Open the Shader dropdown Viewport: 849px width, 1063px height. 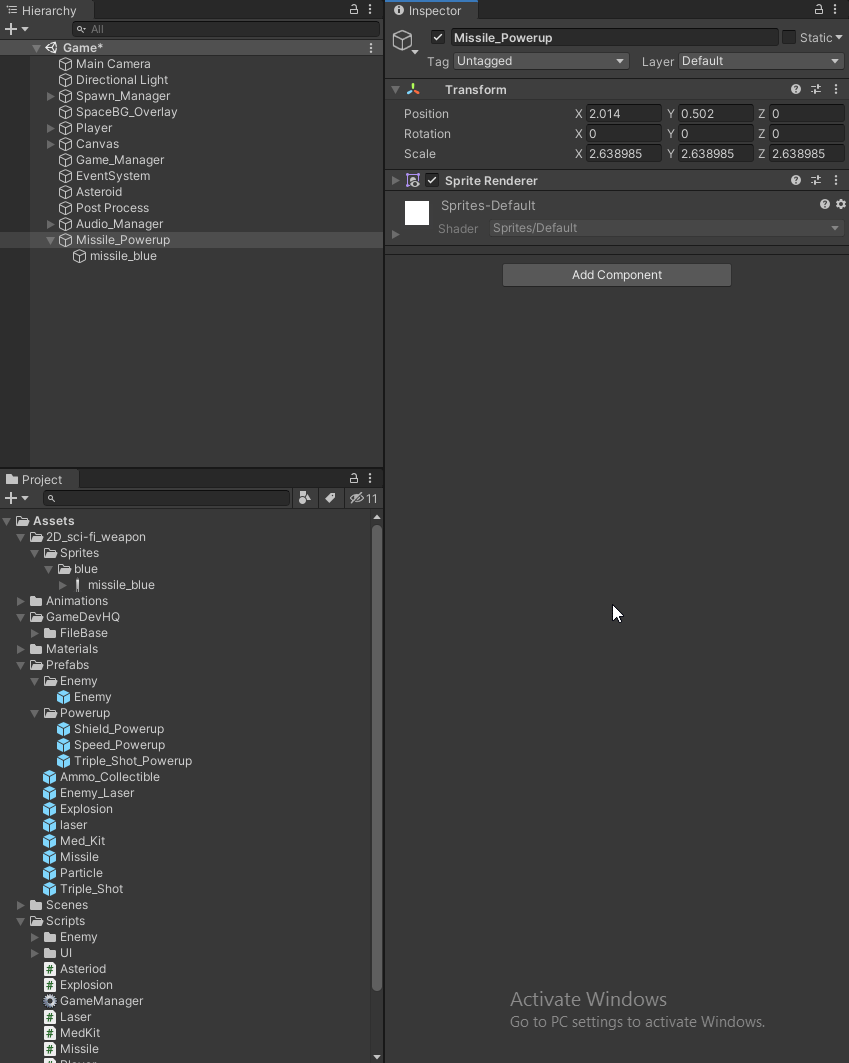(x=667, y=228)
